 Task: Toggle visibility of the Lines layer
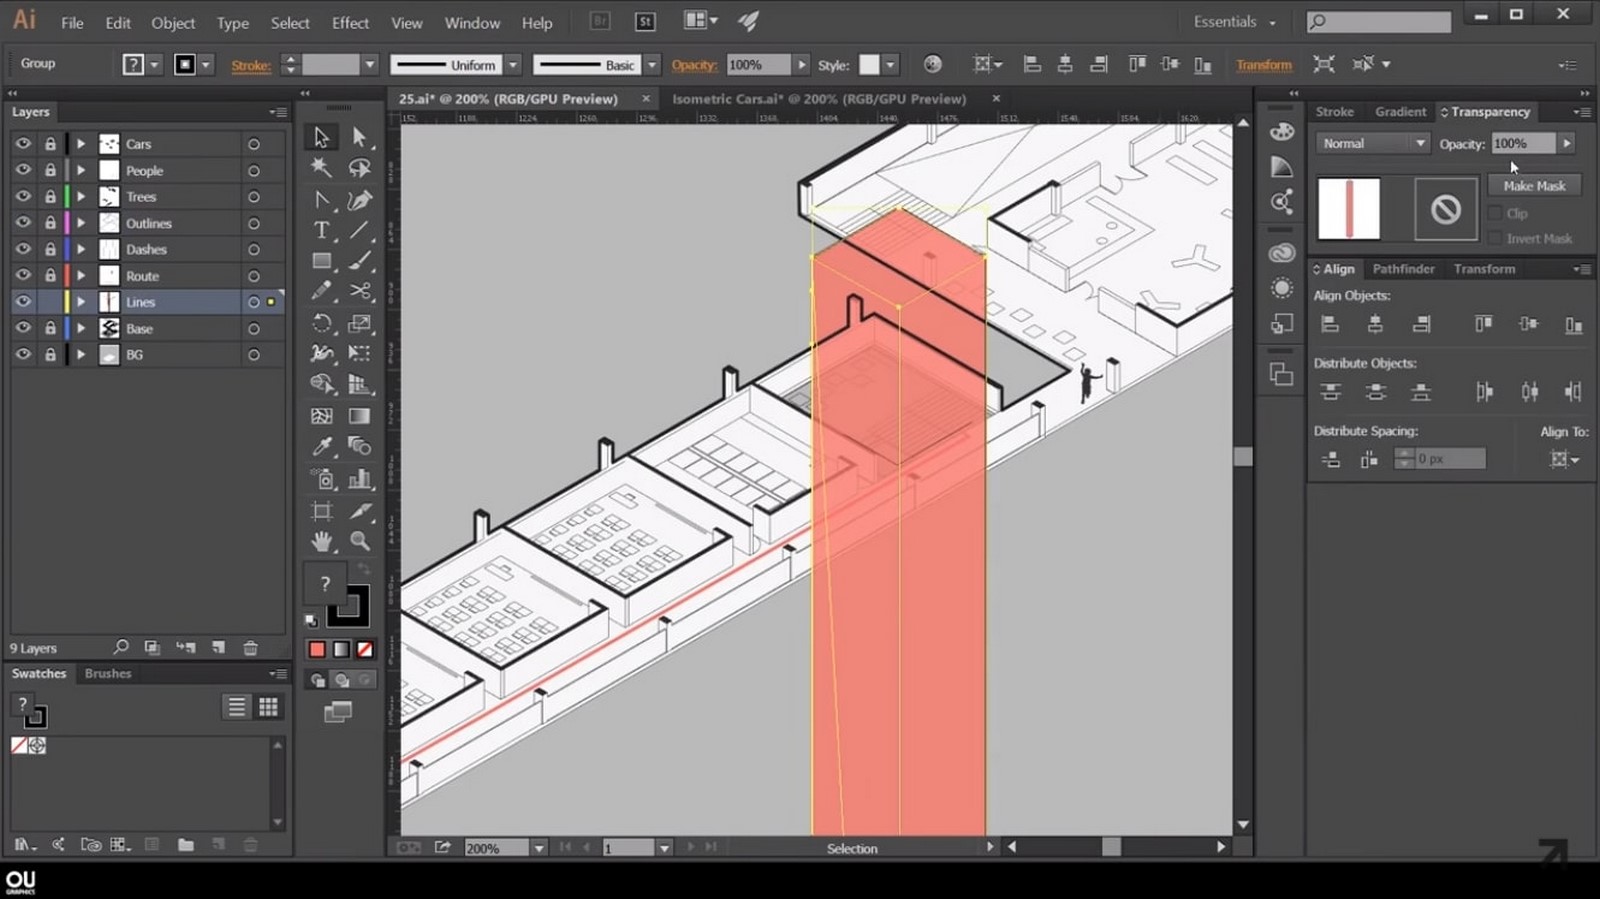pos(23,302)
